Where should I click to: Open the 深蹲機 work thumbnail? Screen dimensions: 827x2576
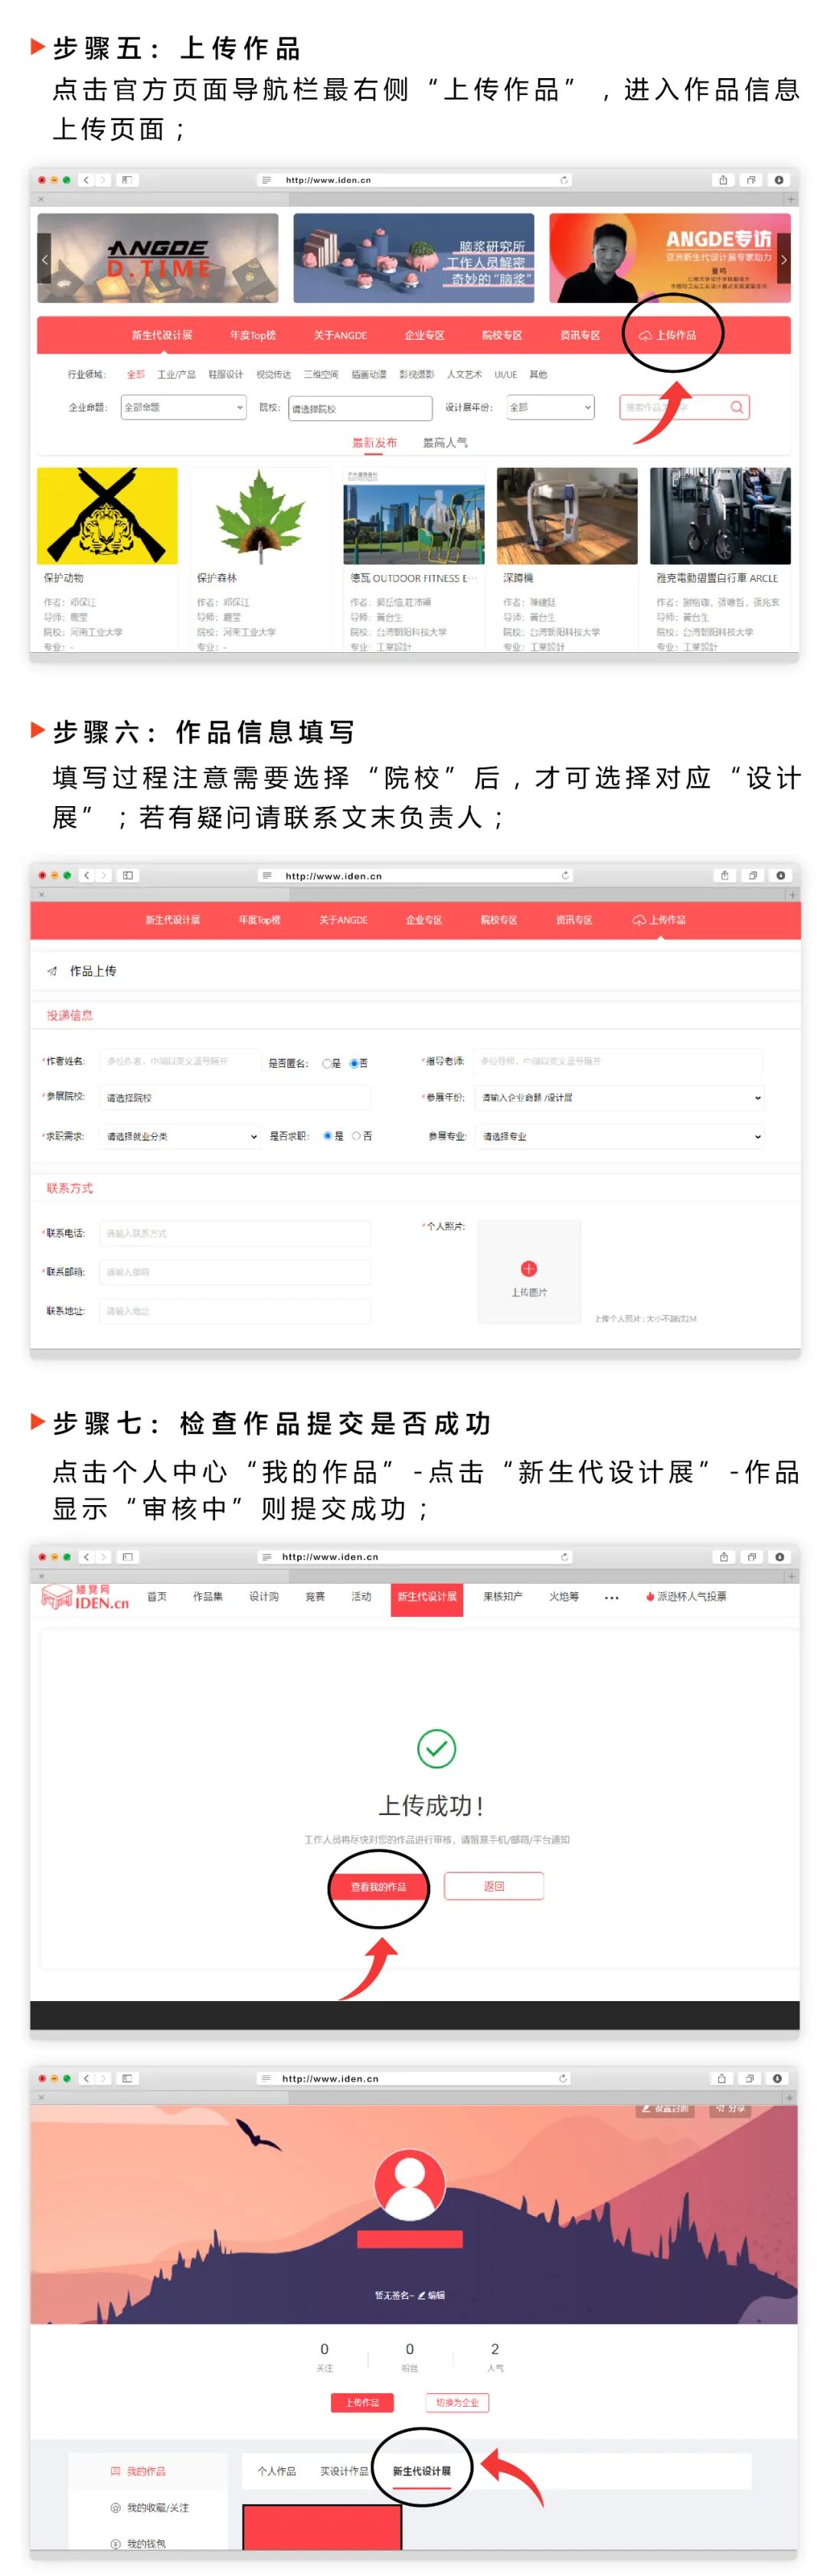click(x=567, y=516)
